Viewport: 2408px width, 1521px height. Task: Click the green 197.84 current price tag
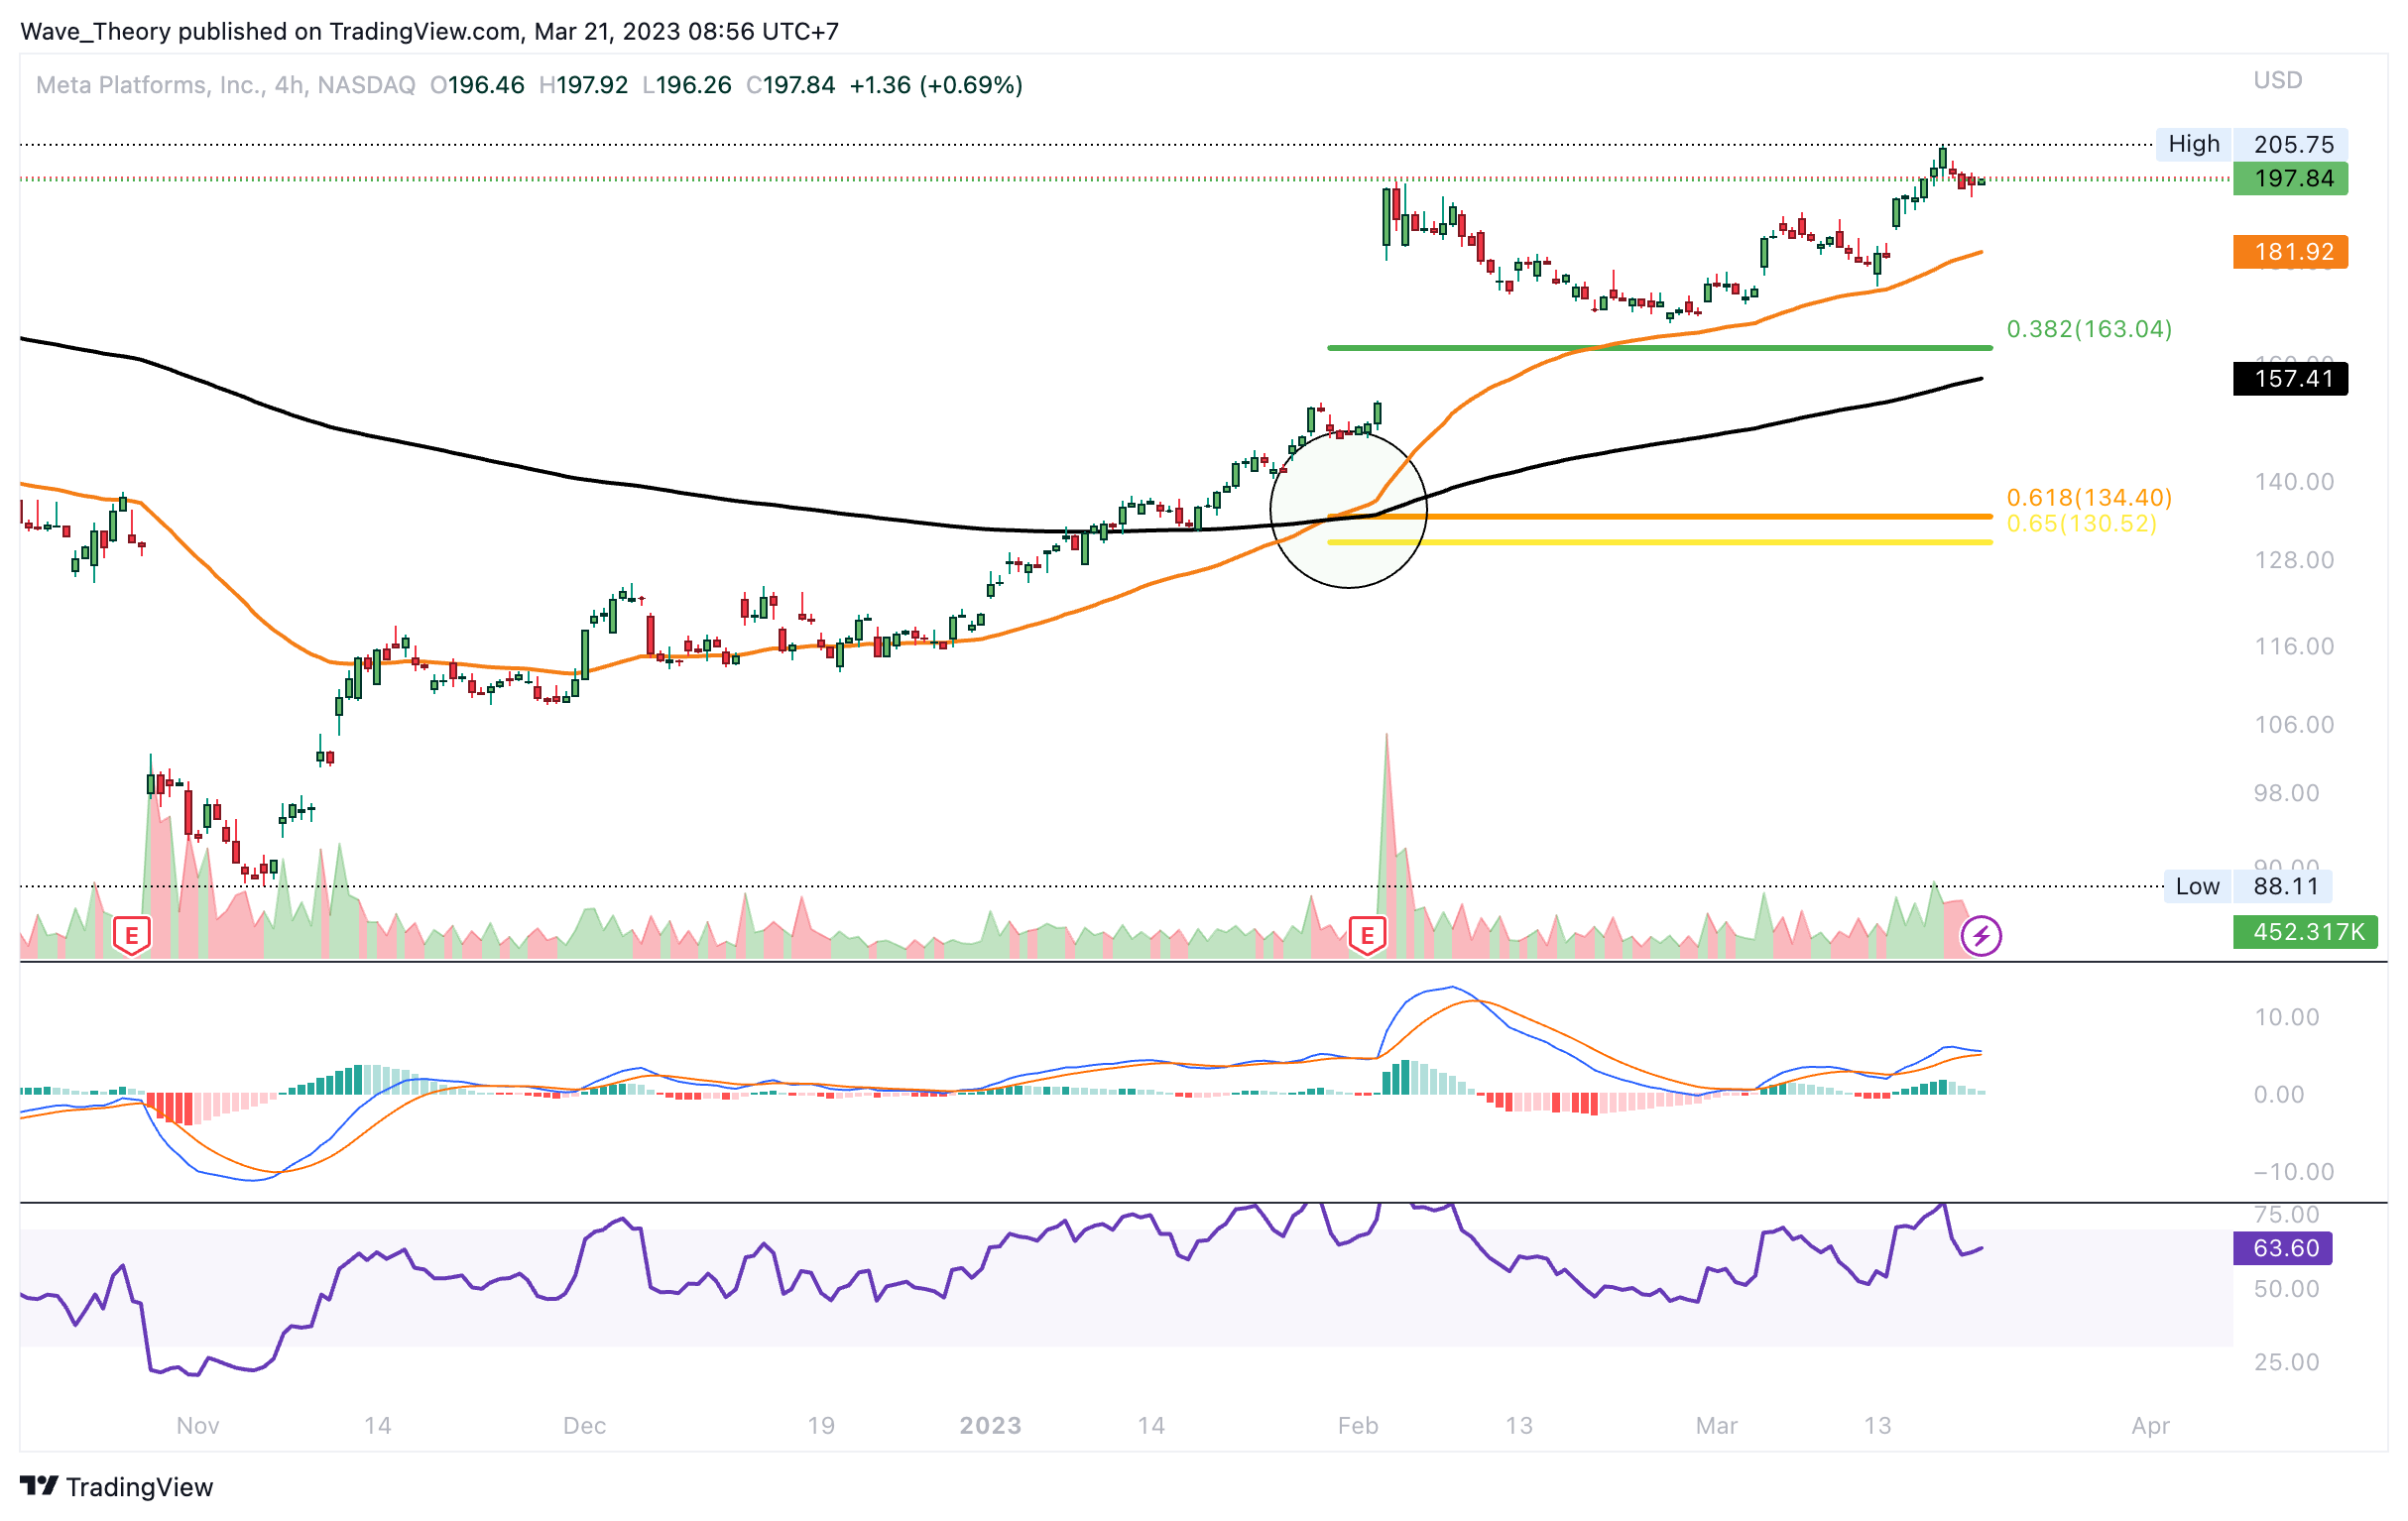point(2289,179)
